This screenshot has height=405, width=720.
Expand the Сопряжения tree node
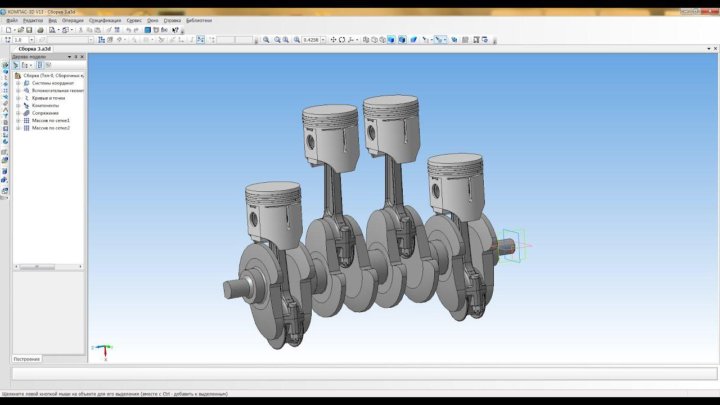tap(17, 113)
